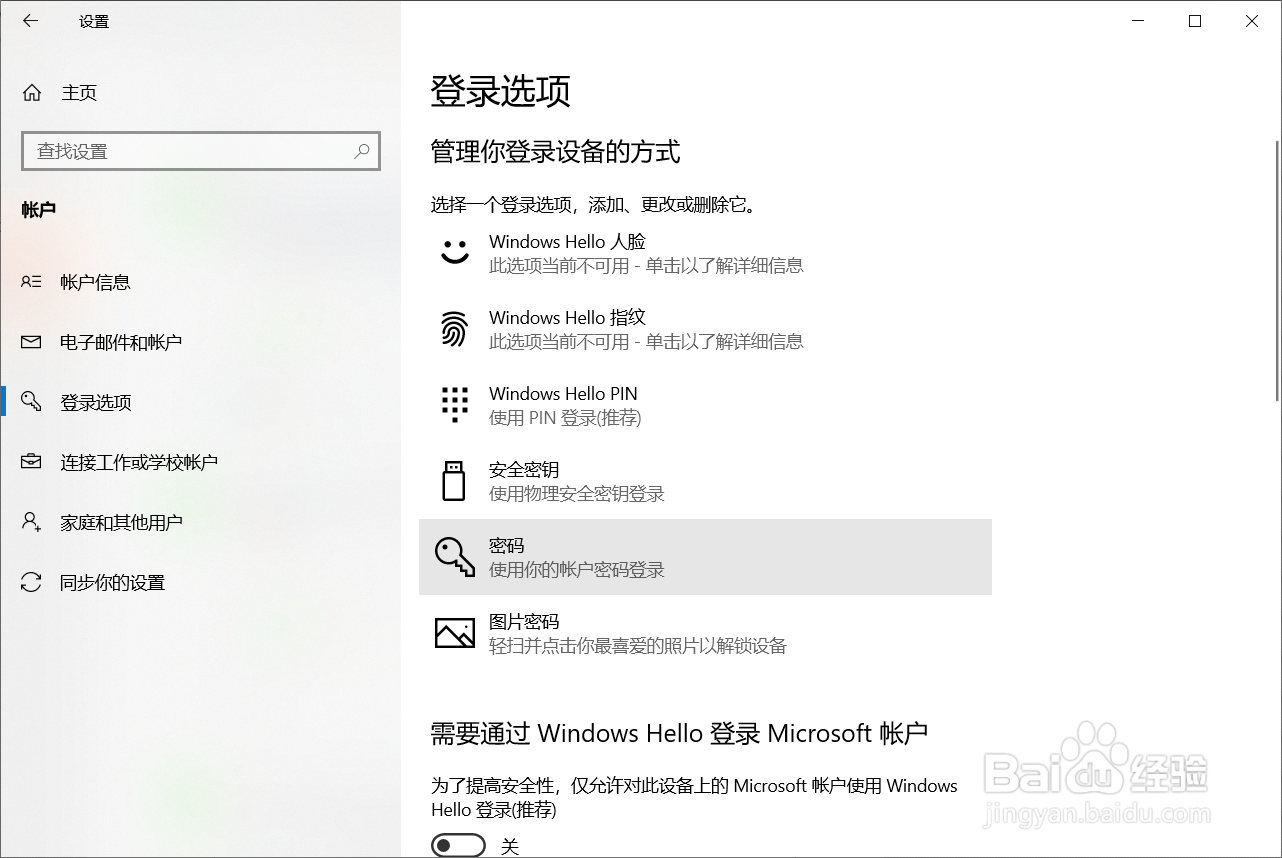Click the Home house icon
Image resolution: width=1282 pixels, height=858 pixels.
32,93
